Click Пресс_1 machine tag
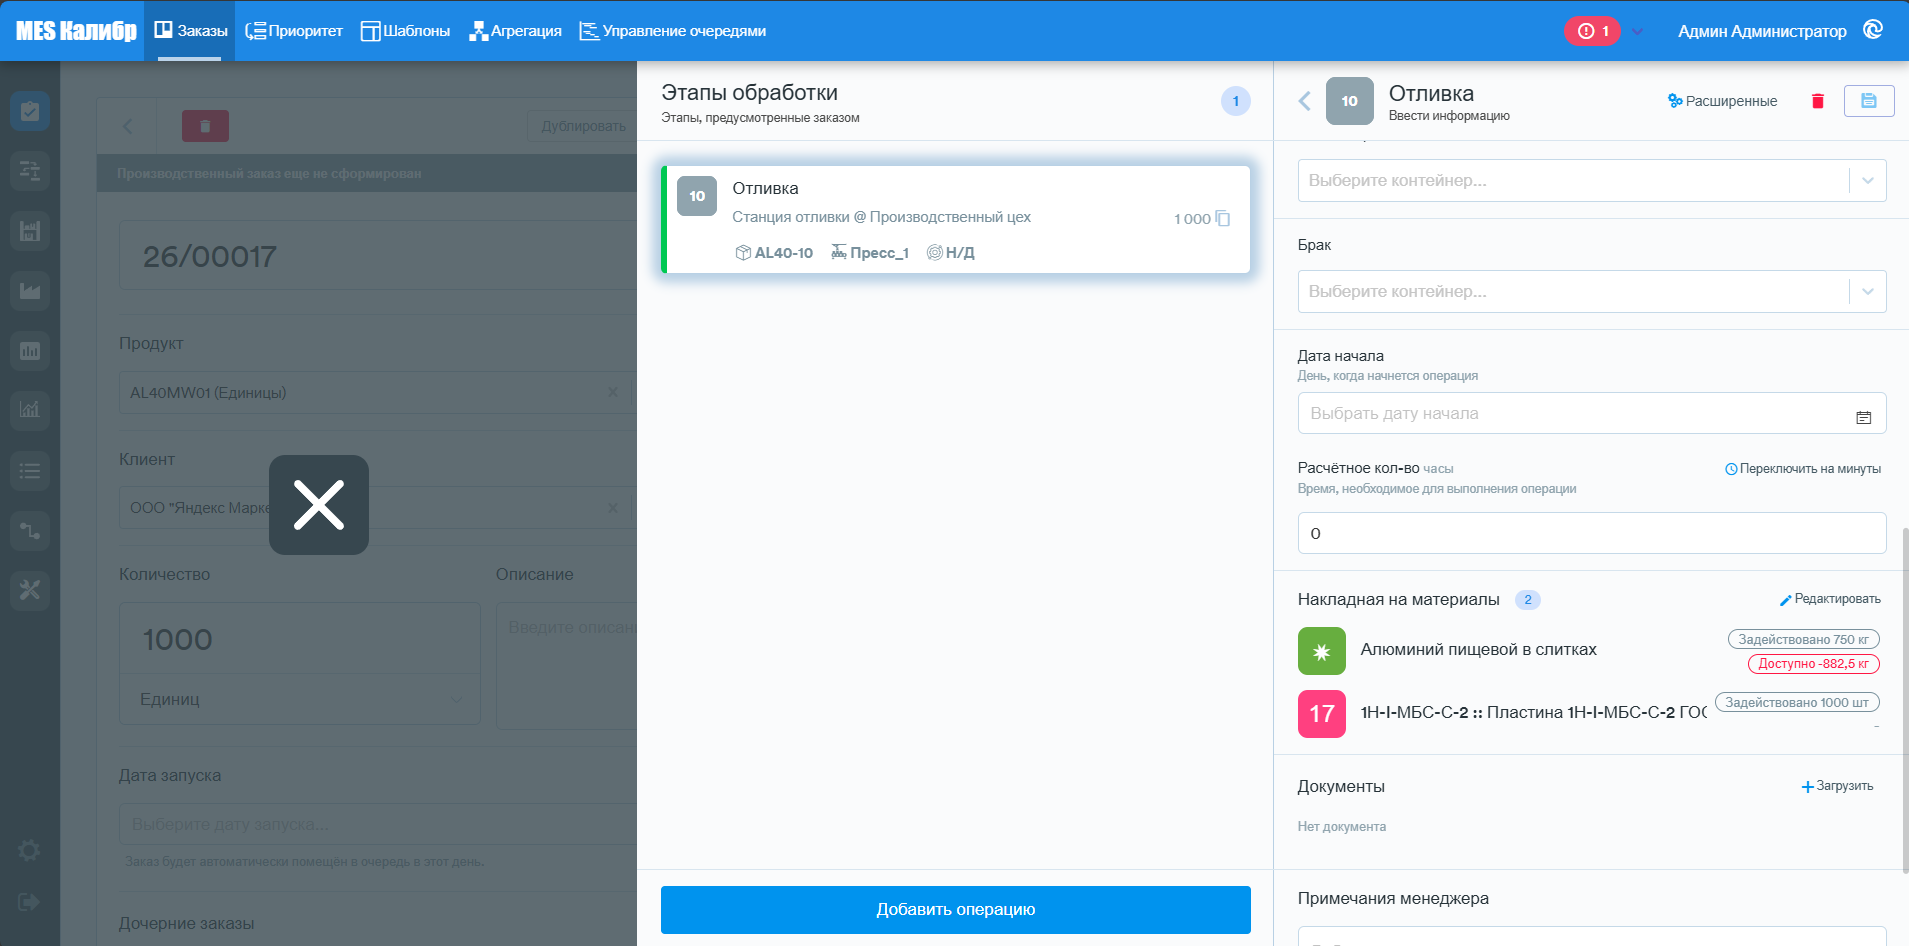1909x946 pixels. [x=870, y=253]
